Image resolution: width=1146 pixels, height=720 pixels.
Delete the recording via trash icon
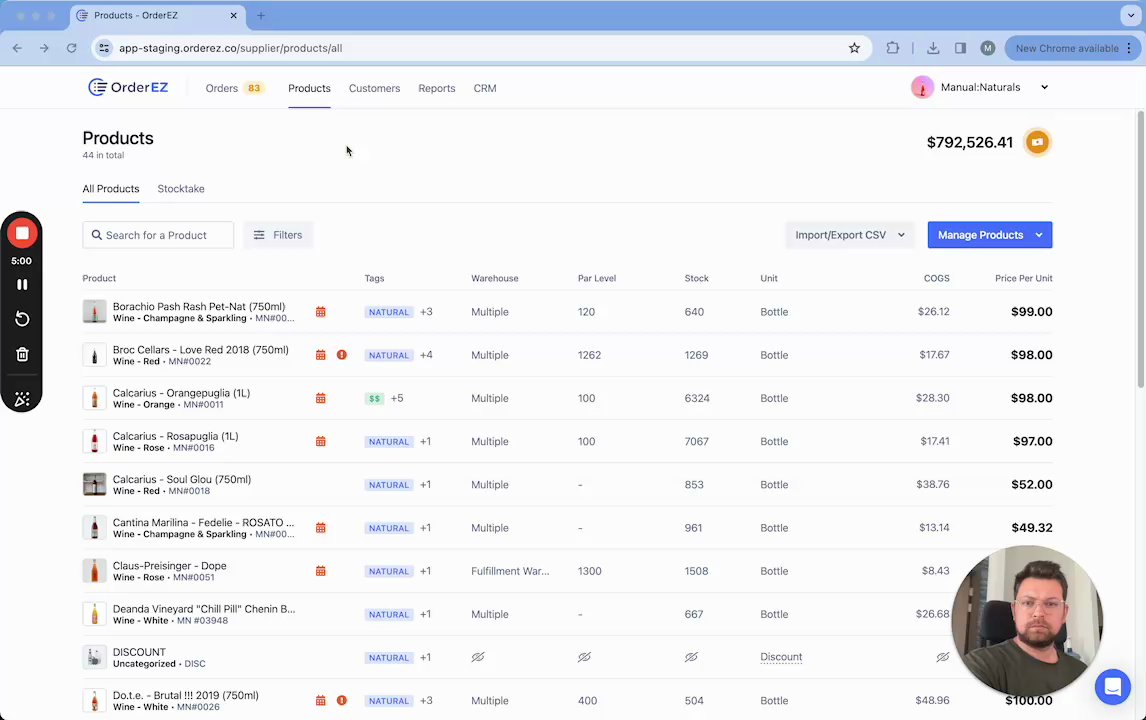pos(22,355)
